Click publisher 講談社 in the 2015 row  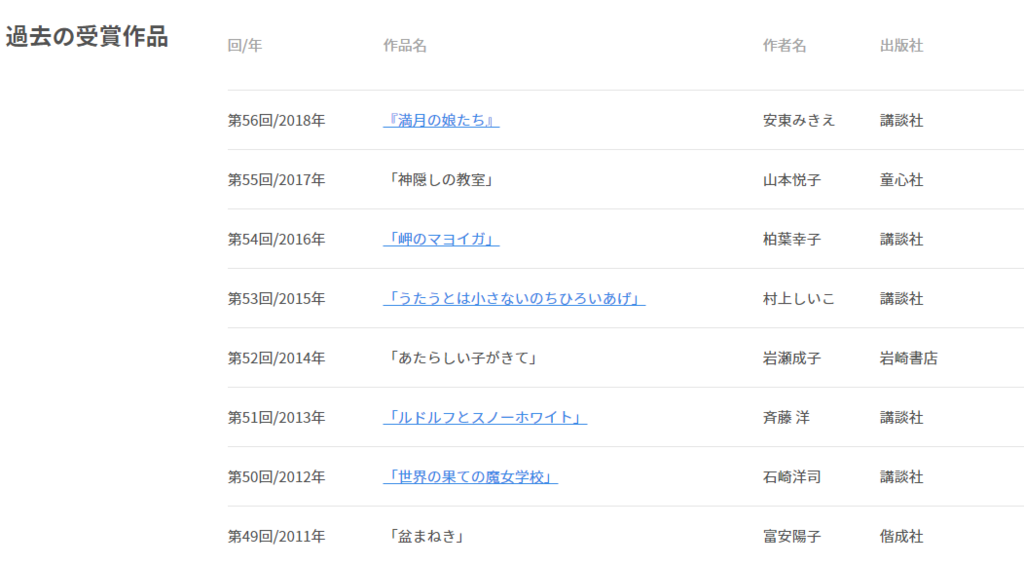coord(901,299)
